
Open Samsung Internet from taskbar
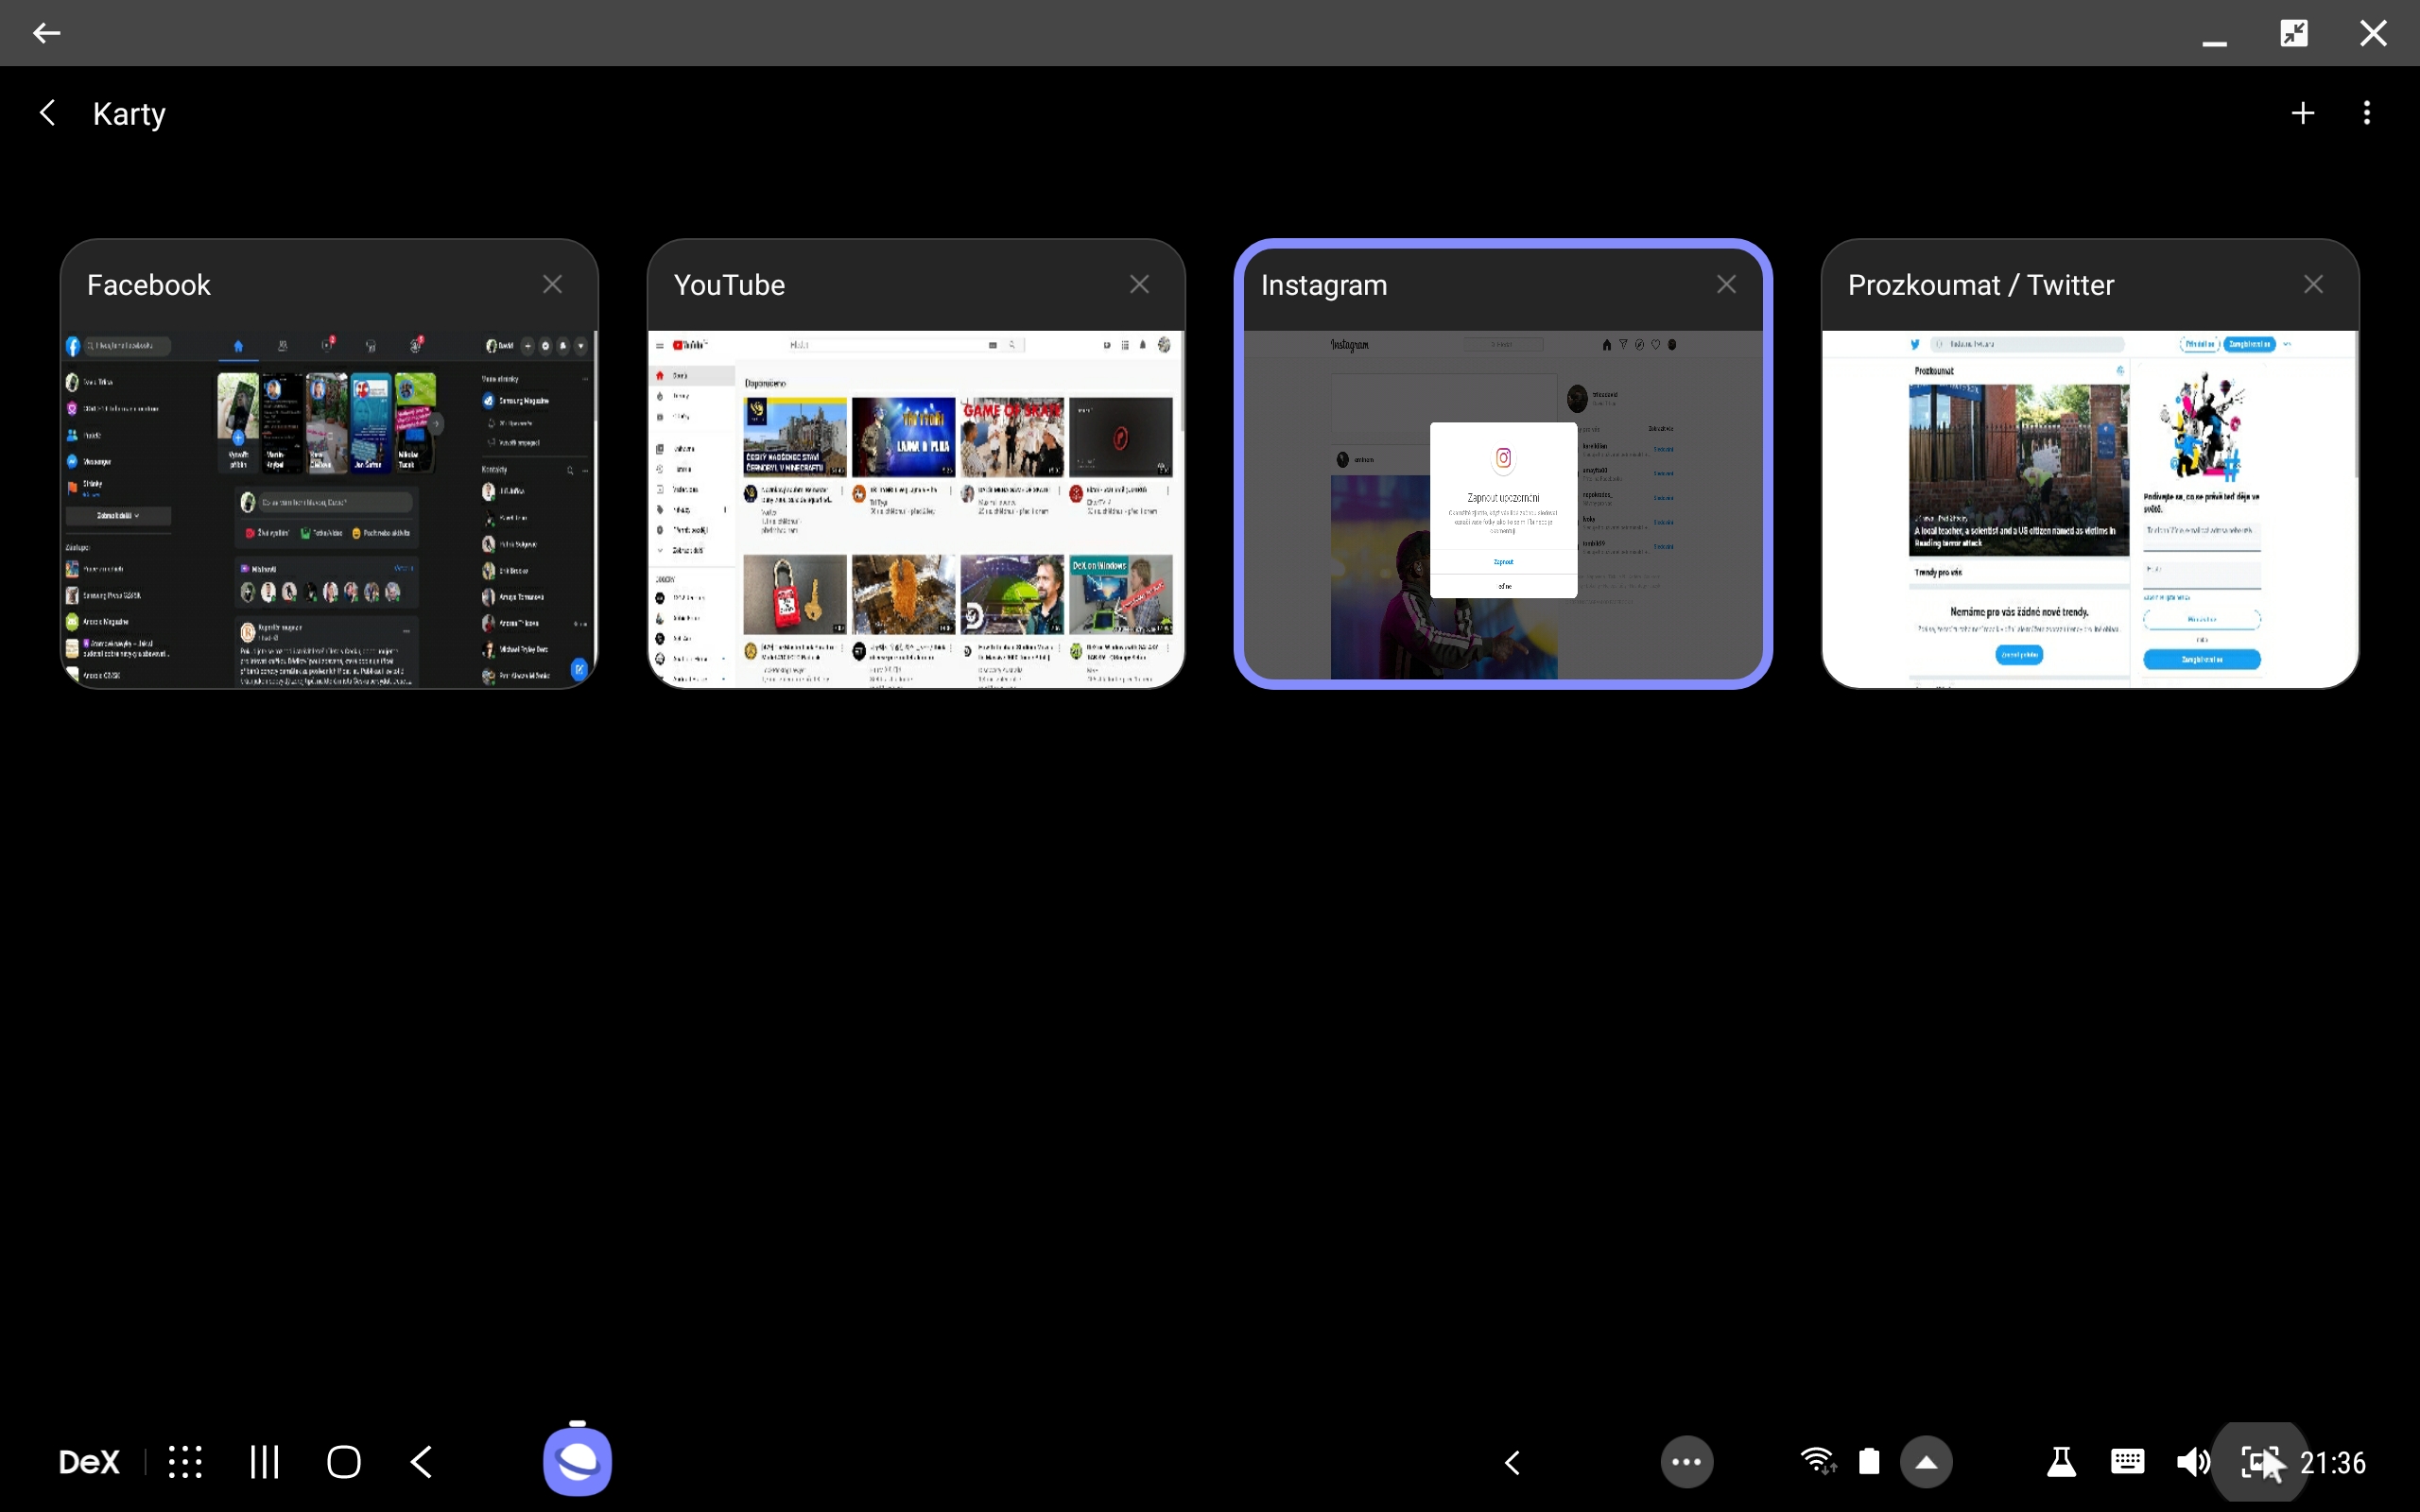pyautogui.click(x=577, y=1461)
